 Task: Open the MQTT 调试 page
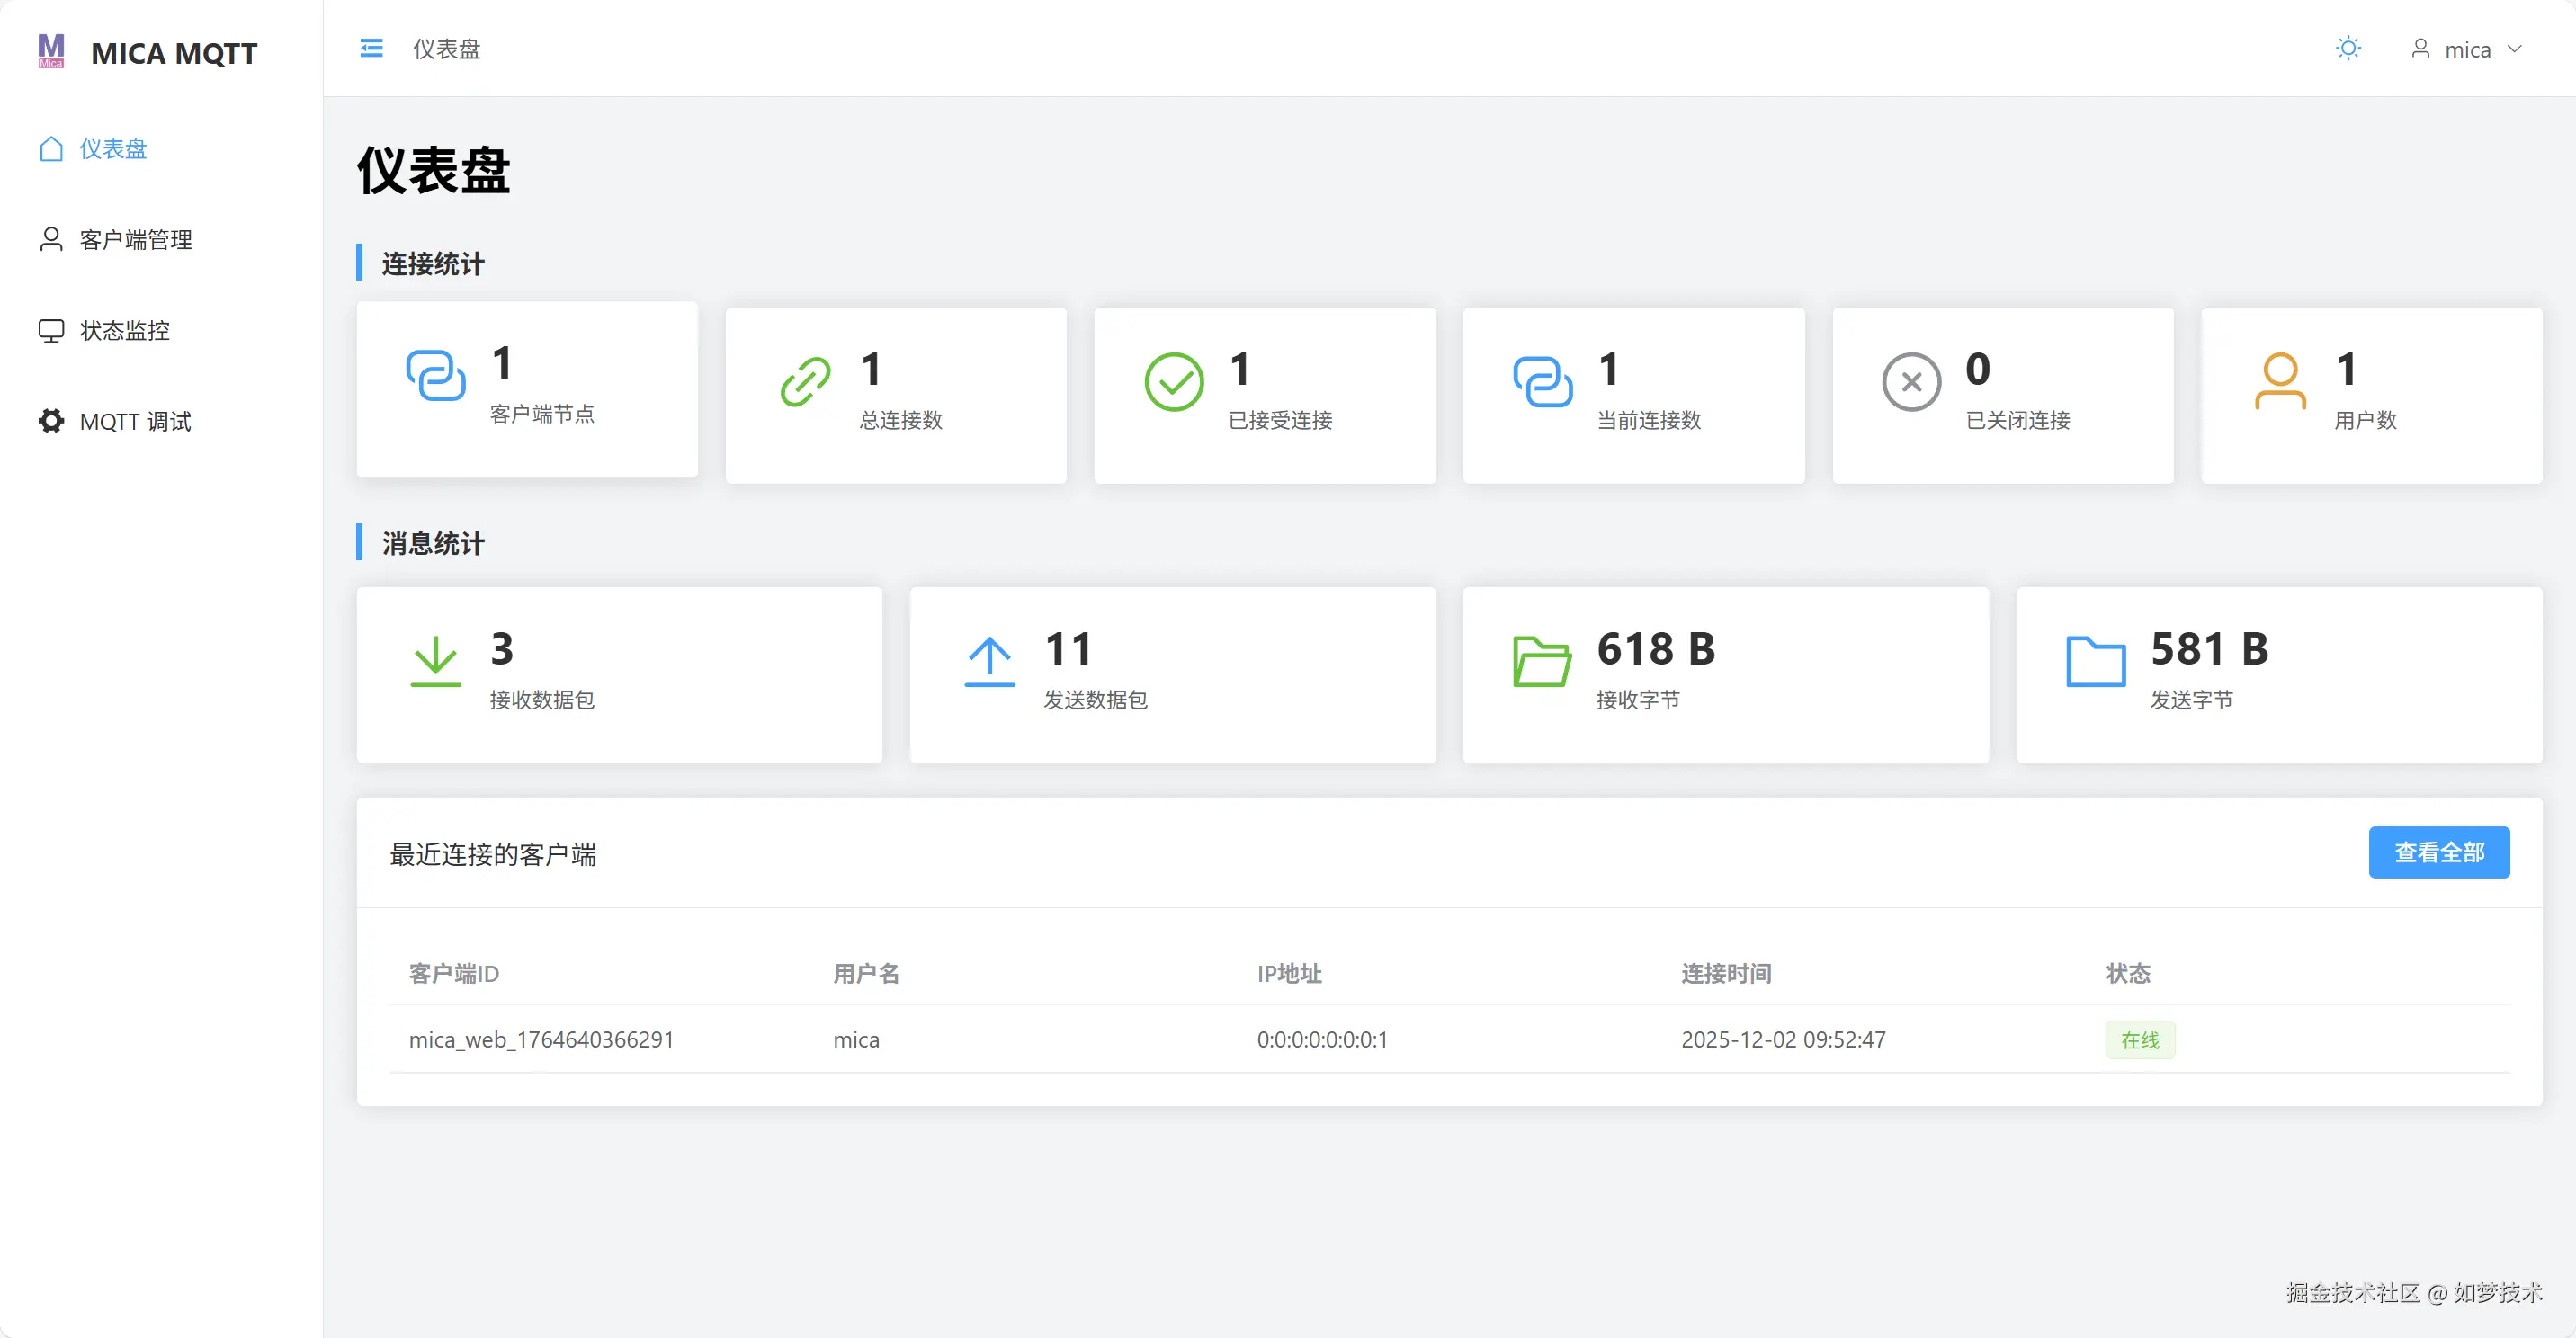pyautogui.click(x=135, y=422)
